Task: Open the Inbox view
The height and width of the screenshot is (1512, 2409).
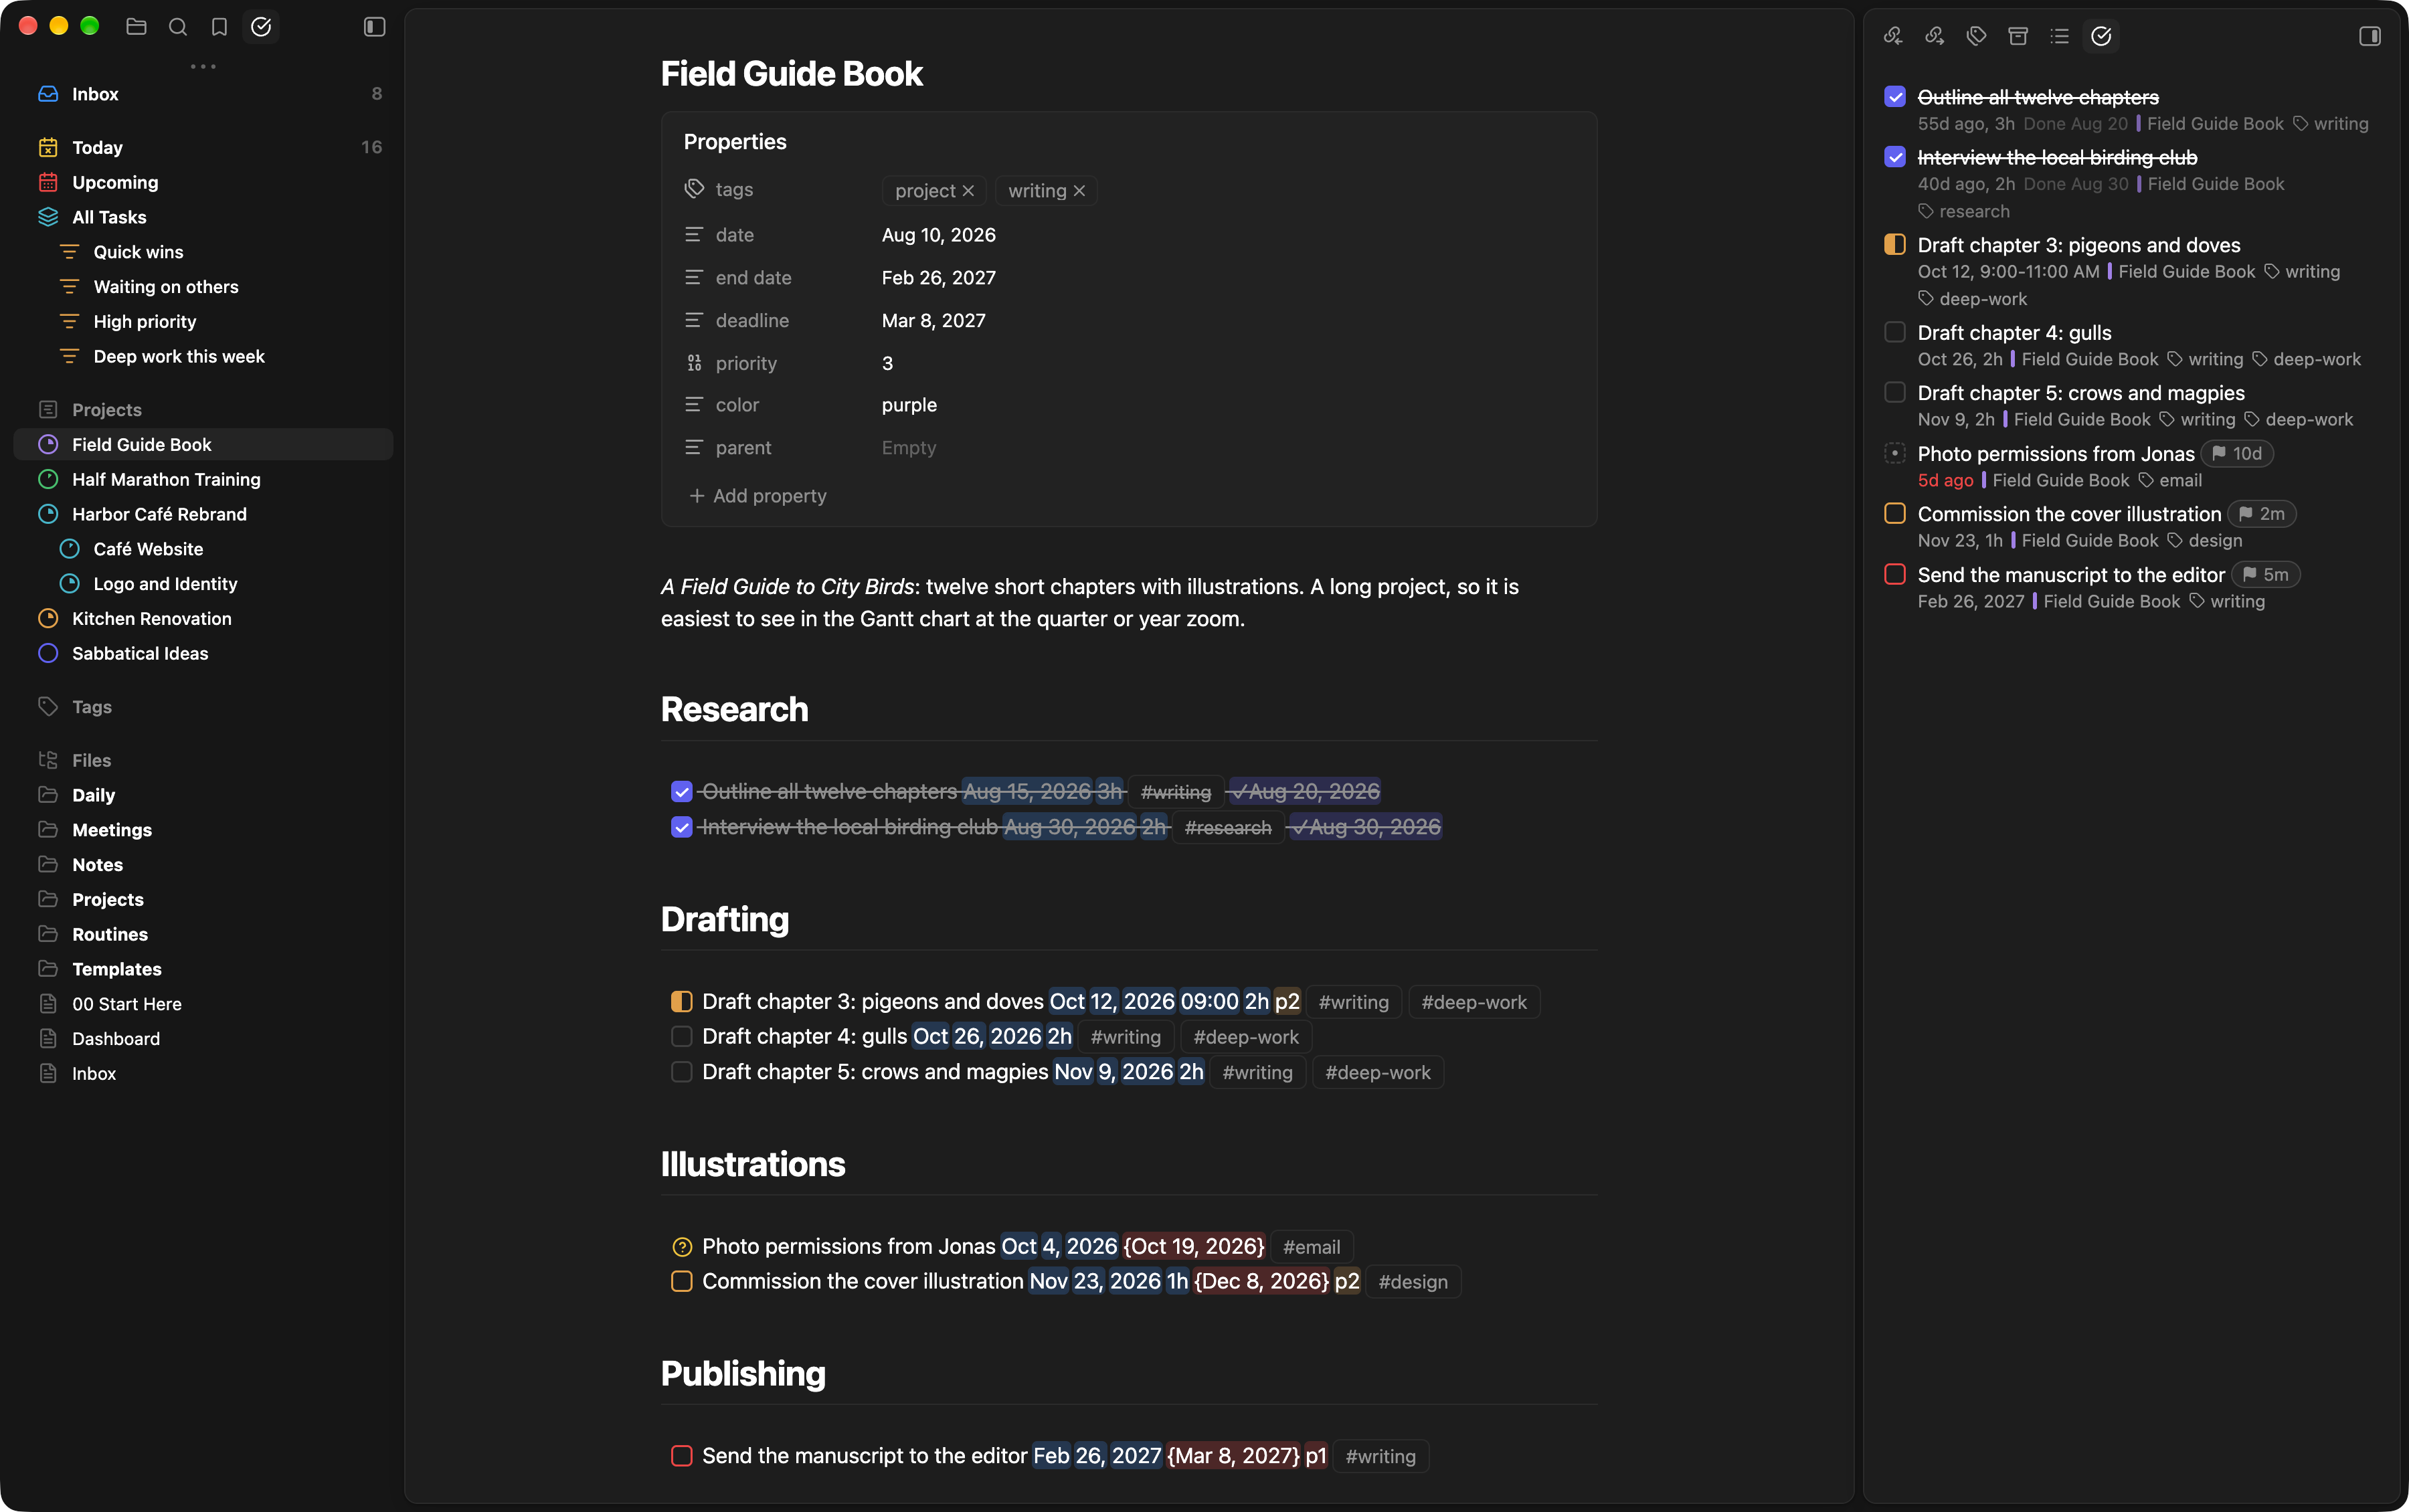Action: tap(203, 94)
